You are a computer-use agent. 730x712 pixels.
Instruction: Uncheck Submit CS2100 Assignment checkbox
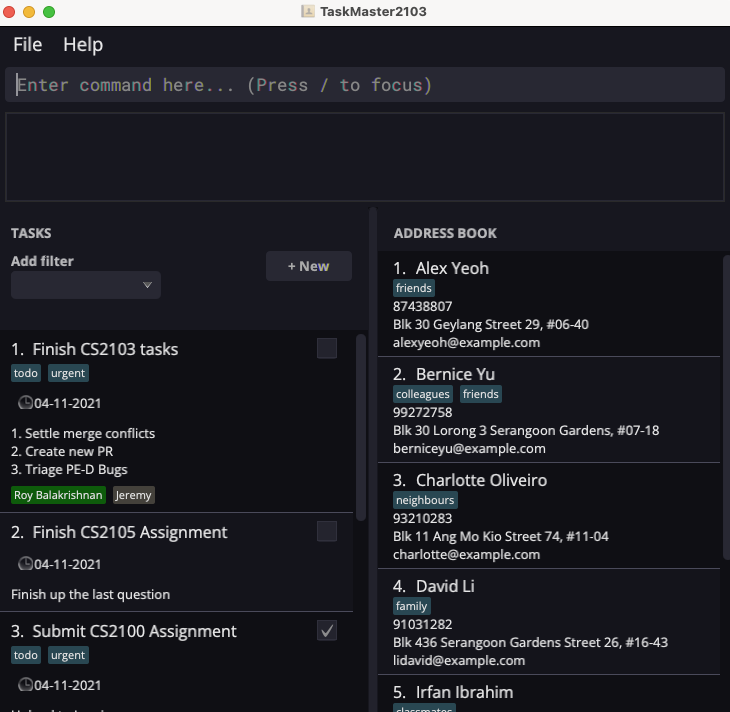[327, 631]
